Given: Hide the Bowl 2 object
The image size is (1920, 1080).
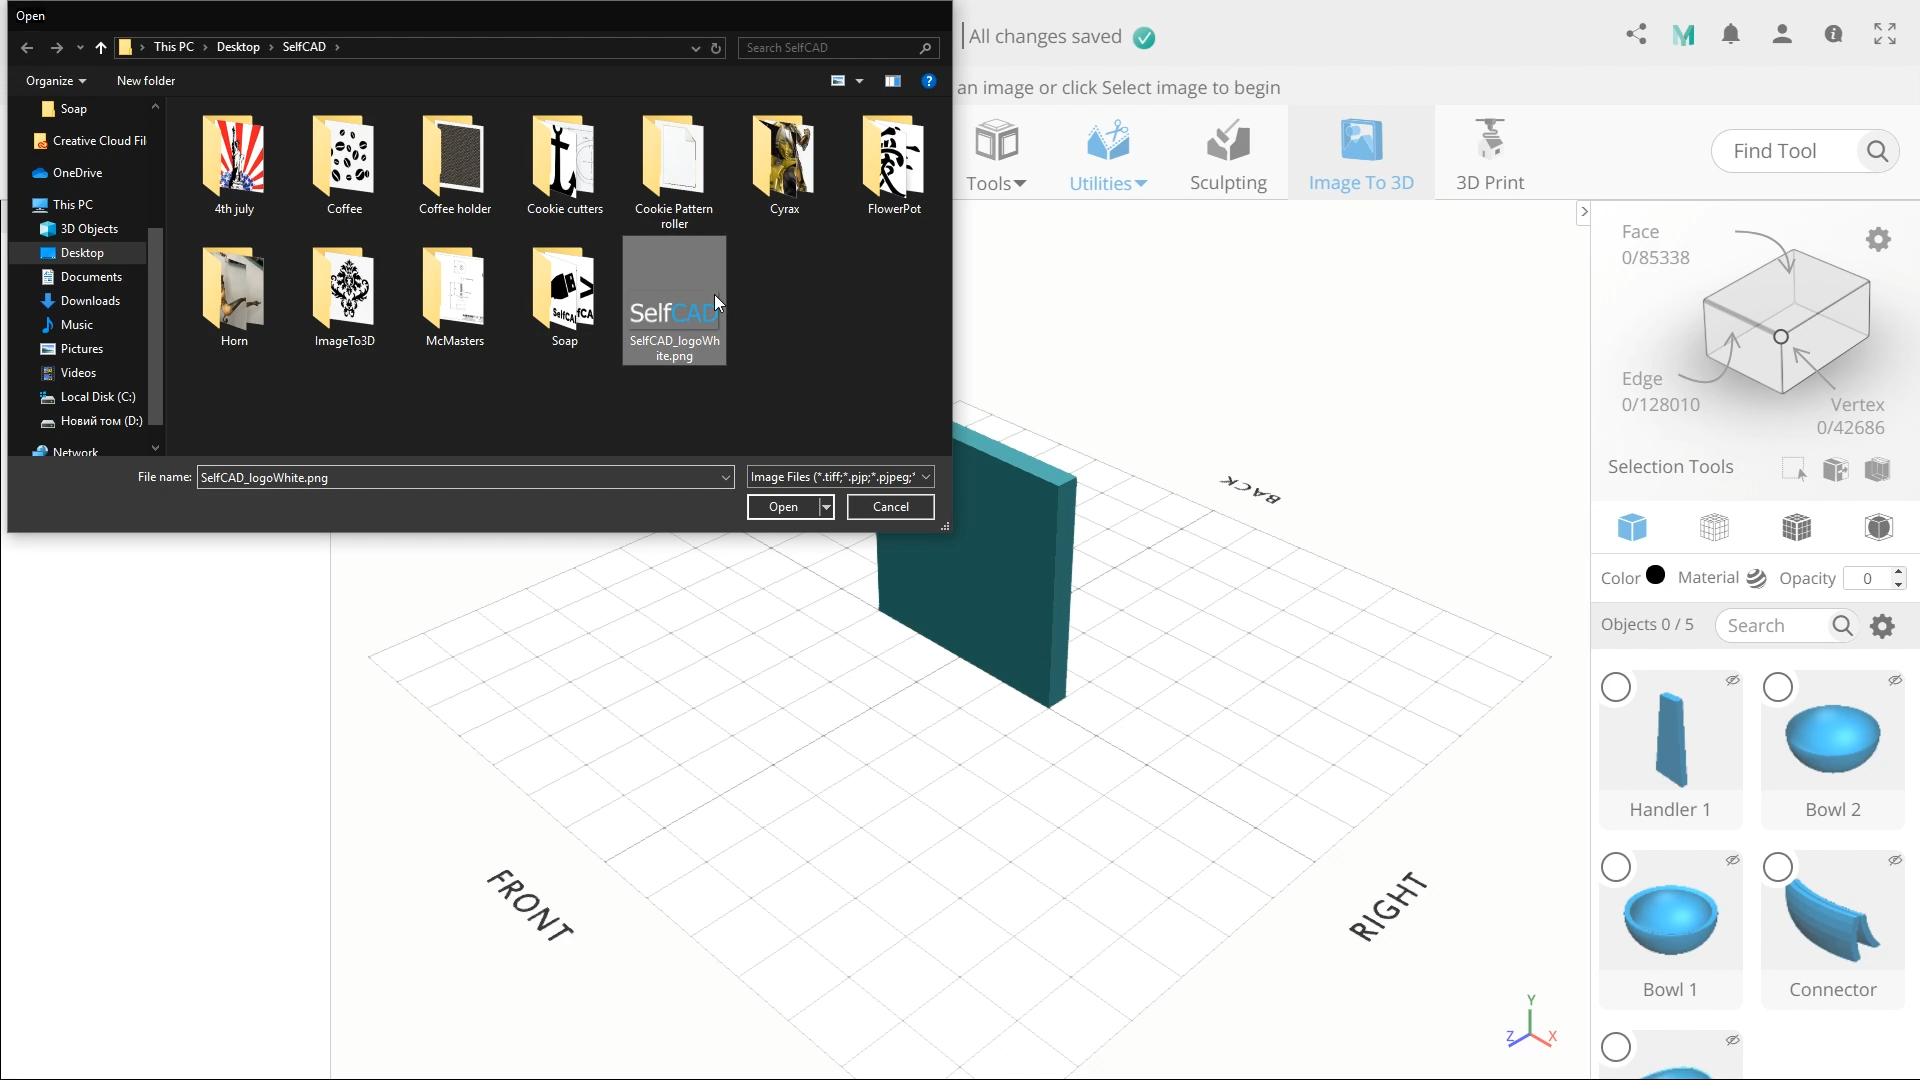Looking at the screenshot, I should point(1895,680).
